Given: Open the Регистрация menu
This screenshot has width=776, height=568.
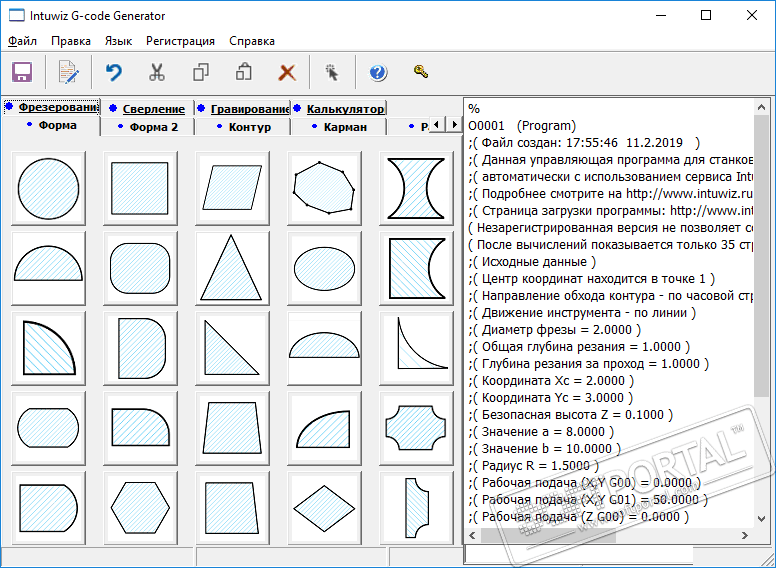Looking at the screenshot, I should tap(180, 41).
